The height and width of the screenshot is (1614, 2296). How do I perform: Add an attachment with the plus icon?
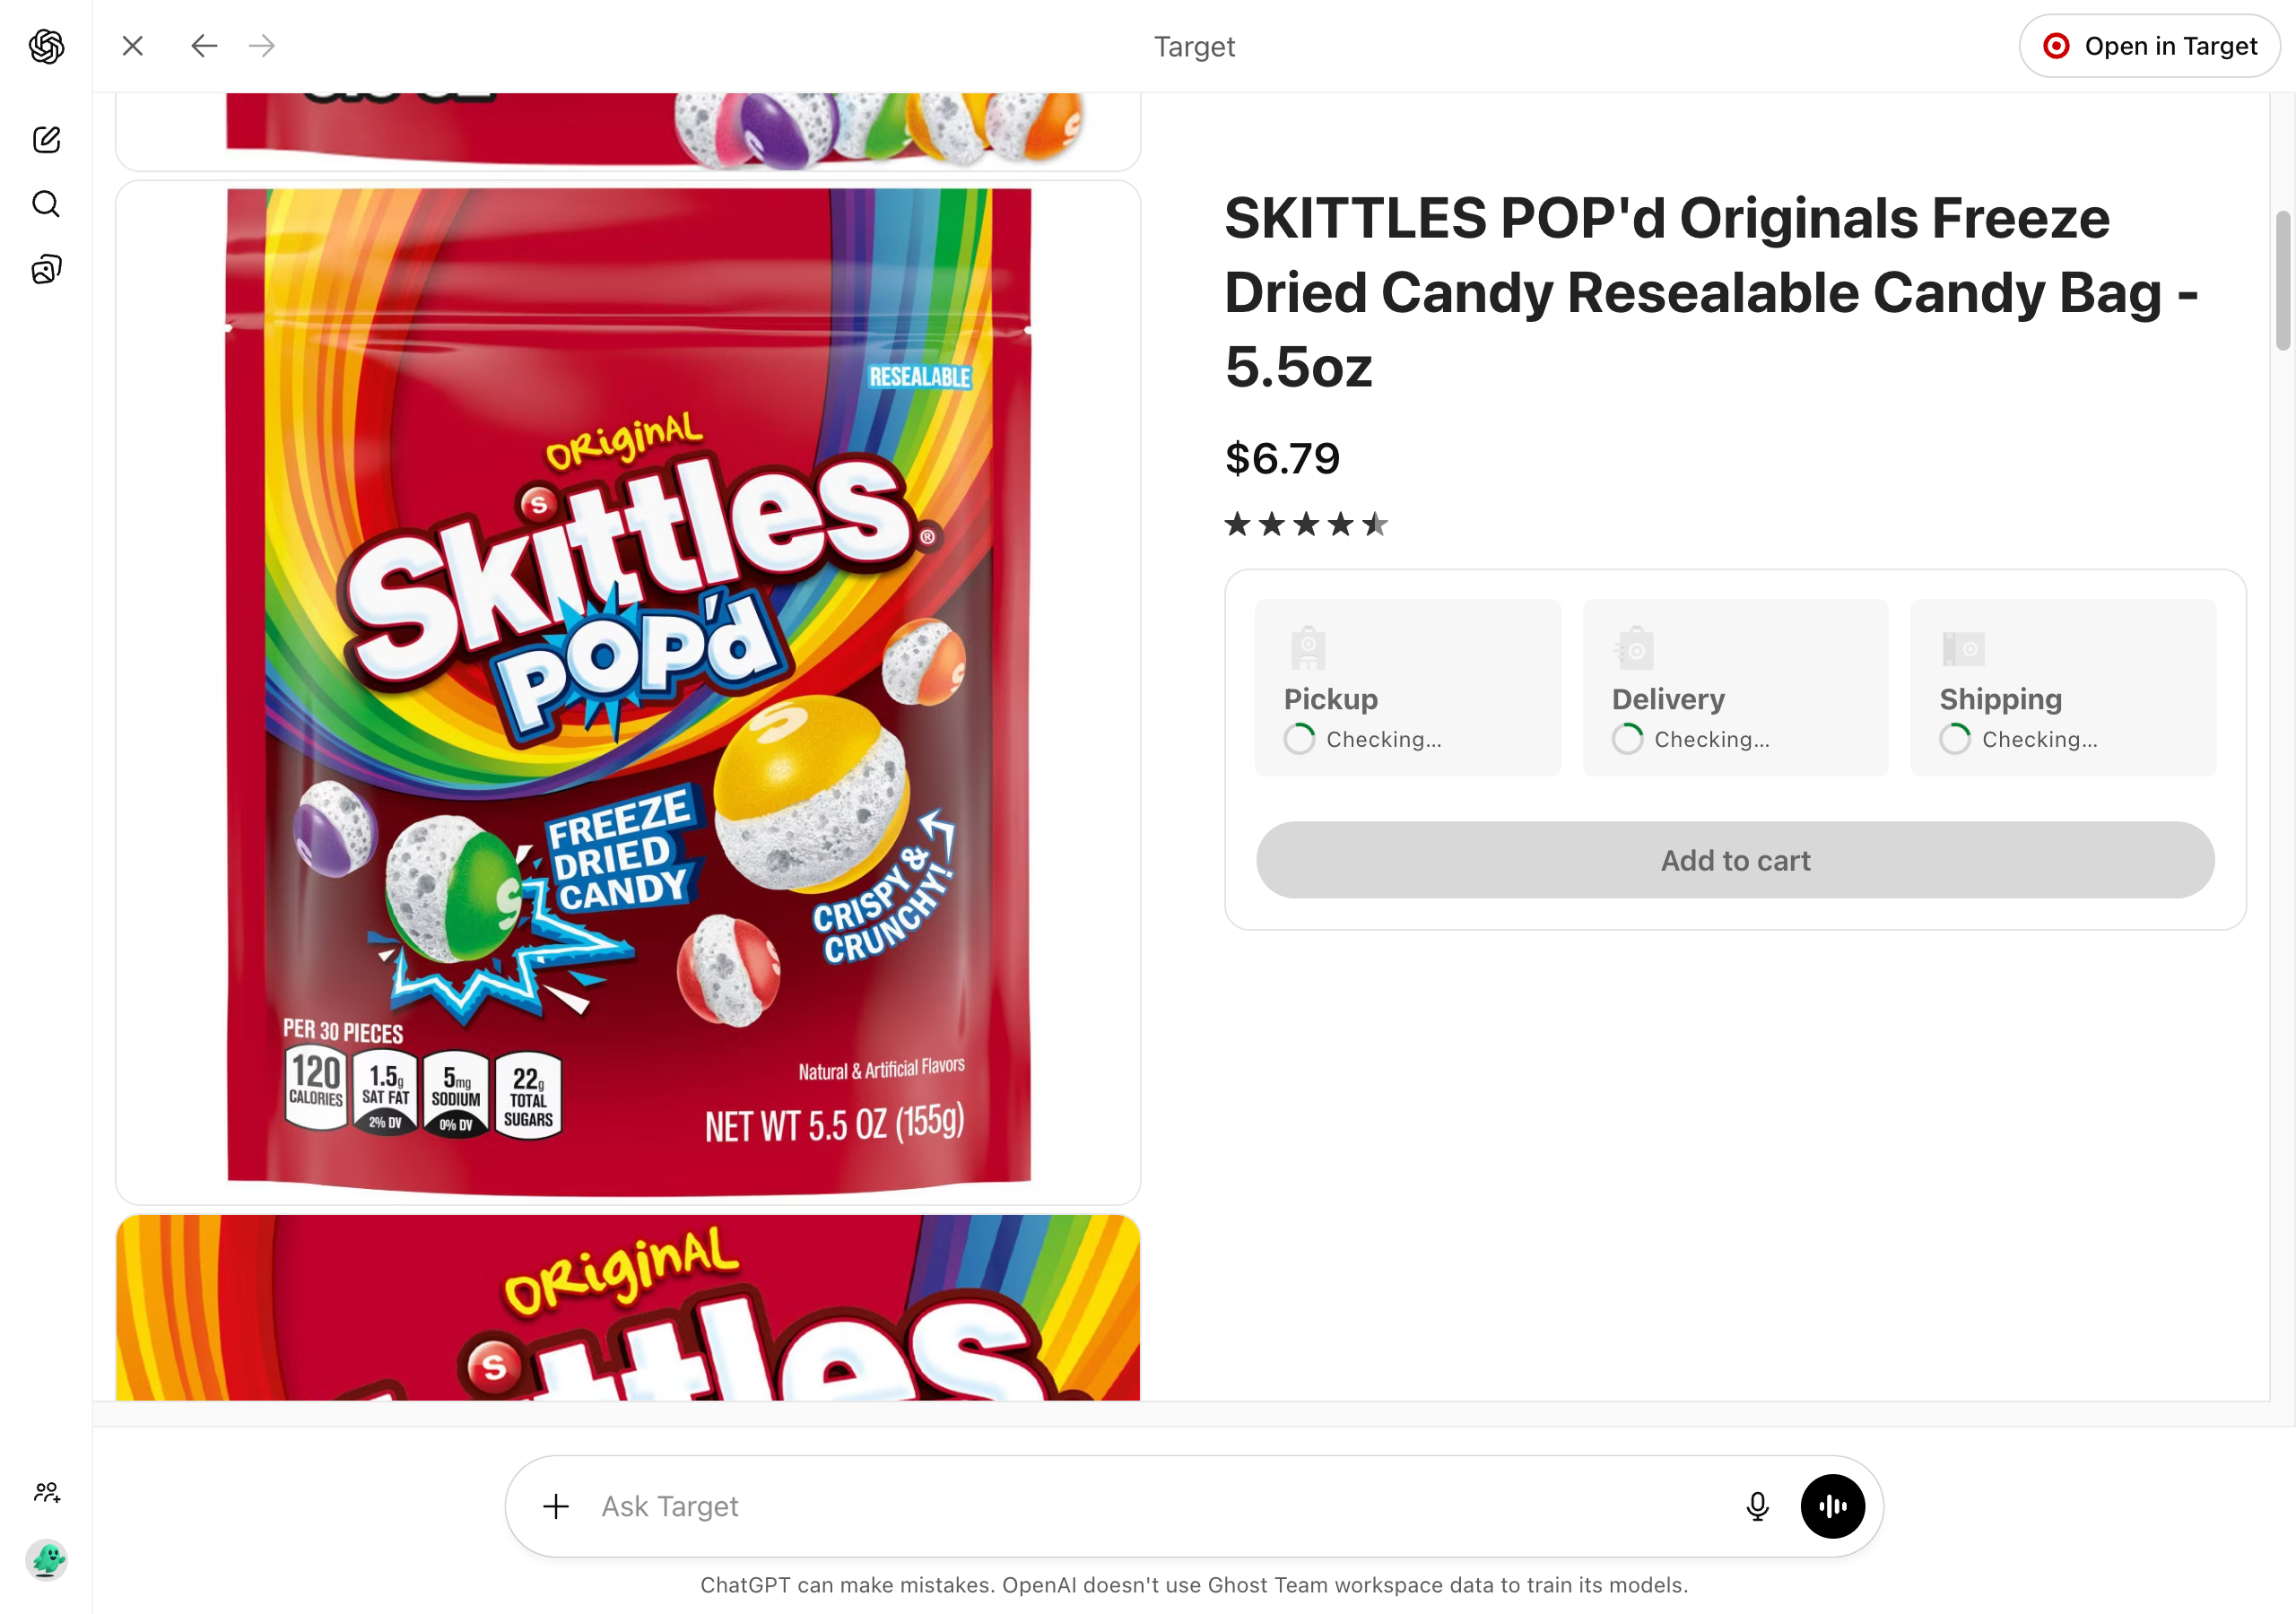click(x=556, y=1506)
